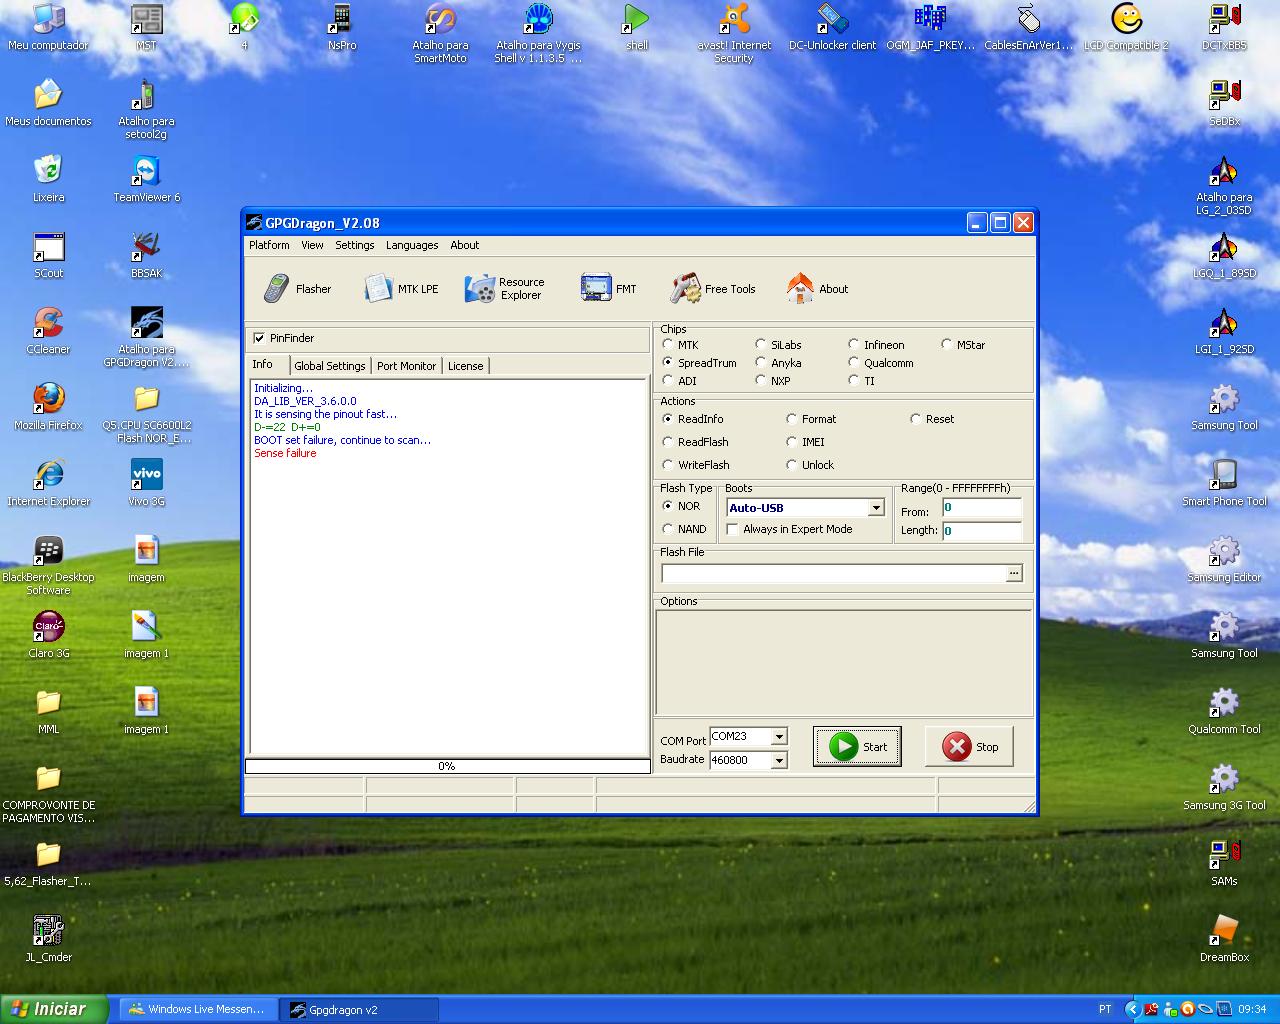The image size is (1280, 1024).
Task: Click the Stop button
Action: coord(969,747)
